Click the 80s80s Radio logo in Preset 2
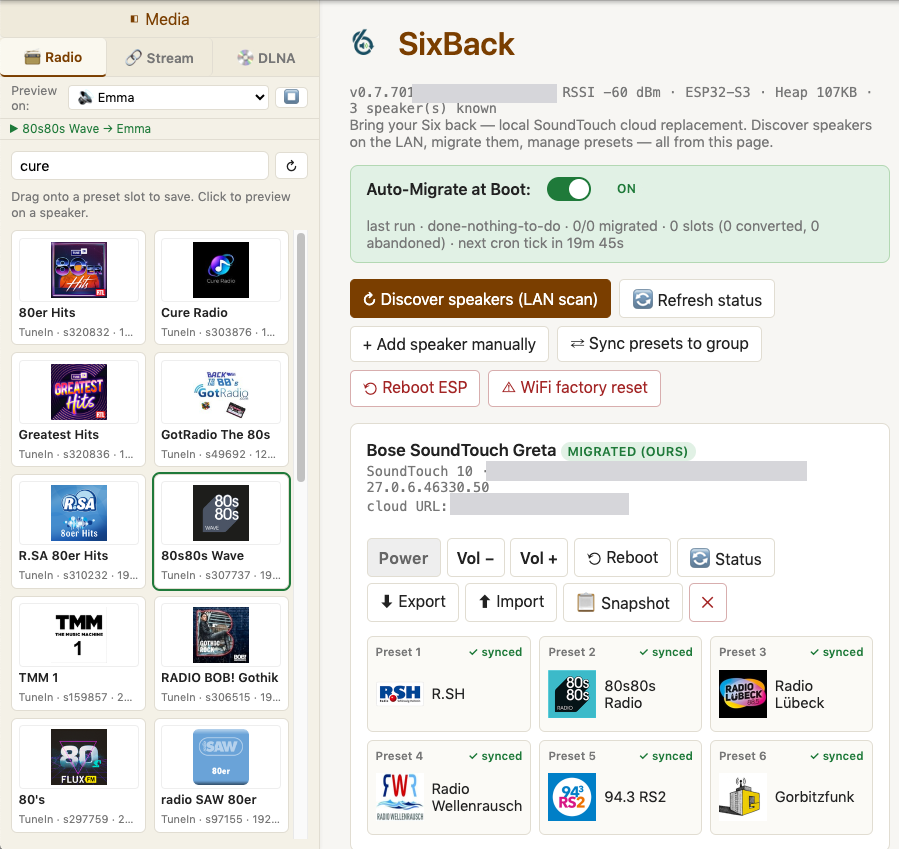 (572, 694)
